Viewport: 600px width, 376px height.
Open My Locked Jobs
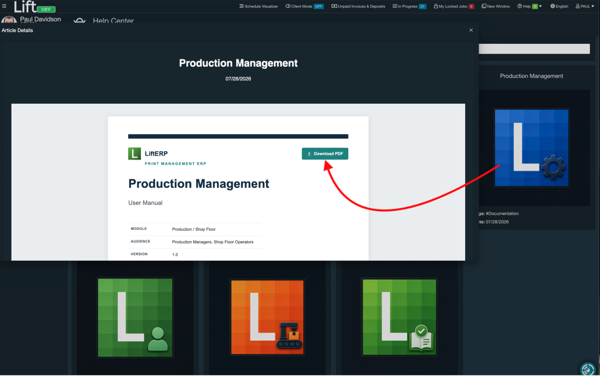pos(454,6)
